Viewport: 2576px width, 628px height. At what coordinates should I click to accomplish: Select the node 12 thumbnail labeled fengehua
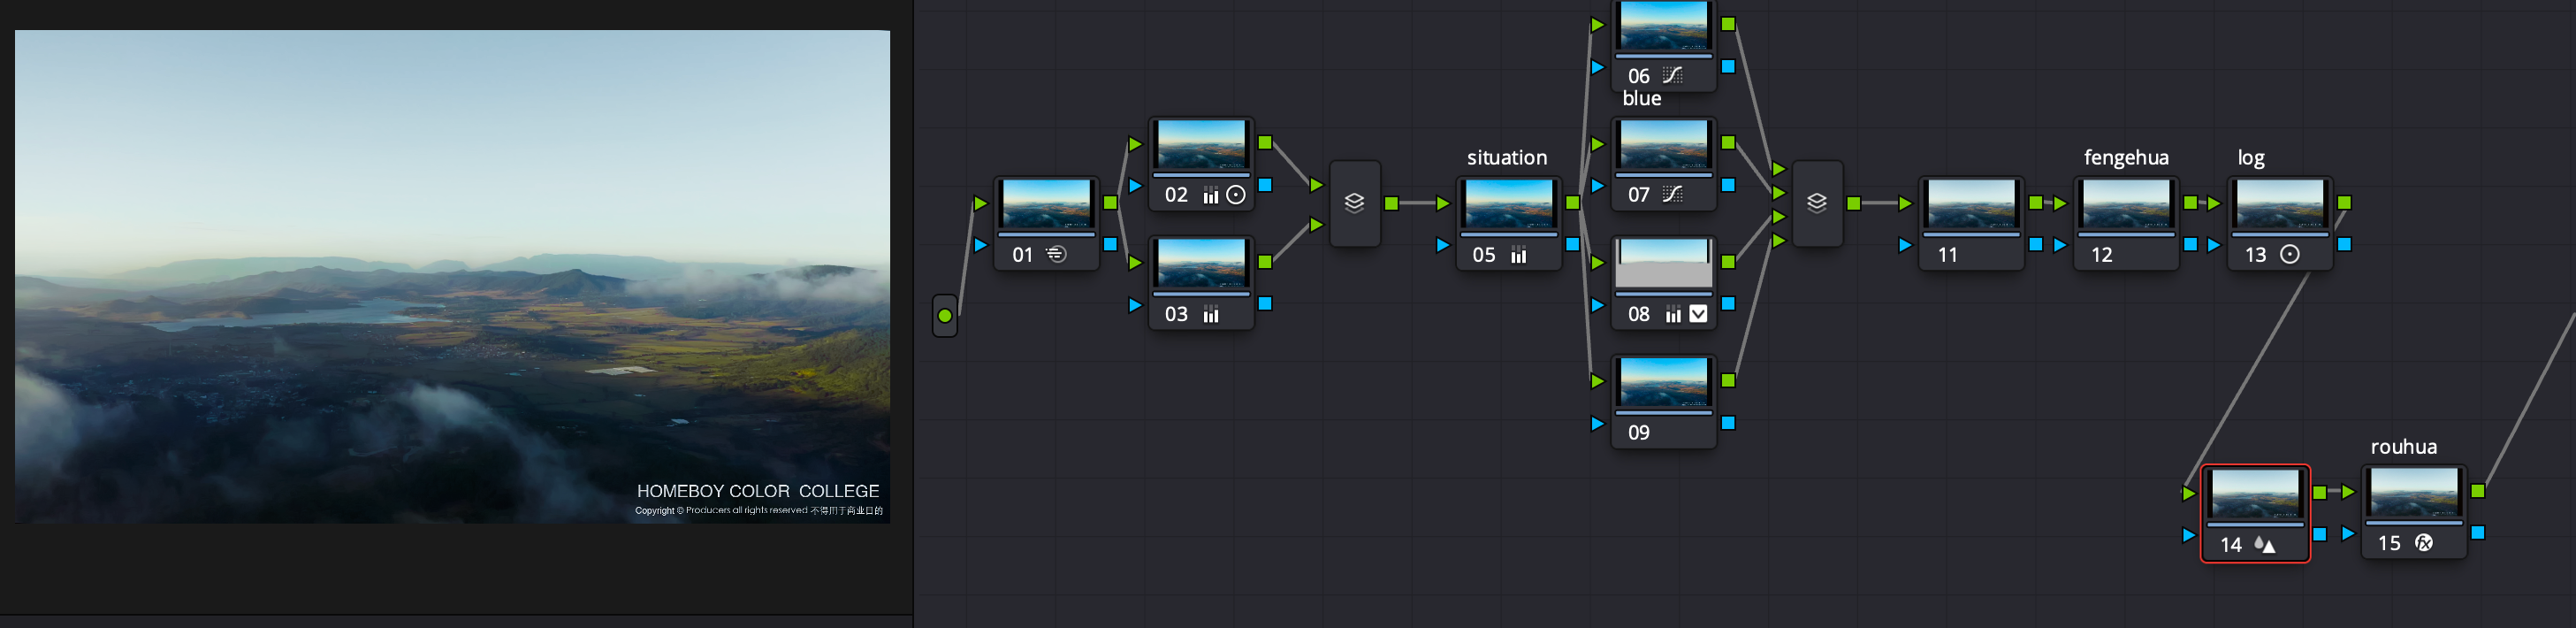pos(2126,205)
